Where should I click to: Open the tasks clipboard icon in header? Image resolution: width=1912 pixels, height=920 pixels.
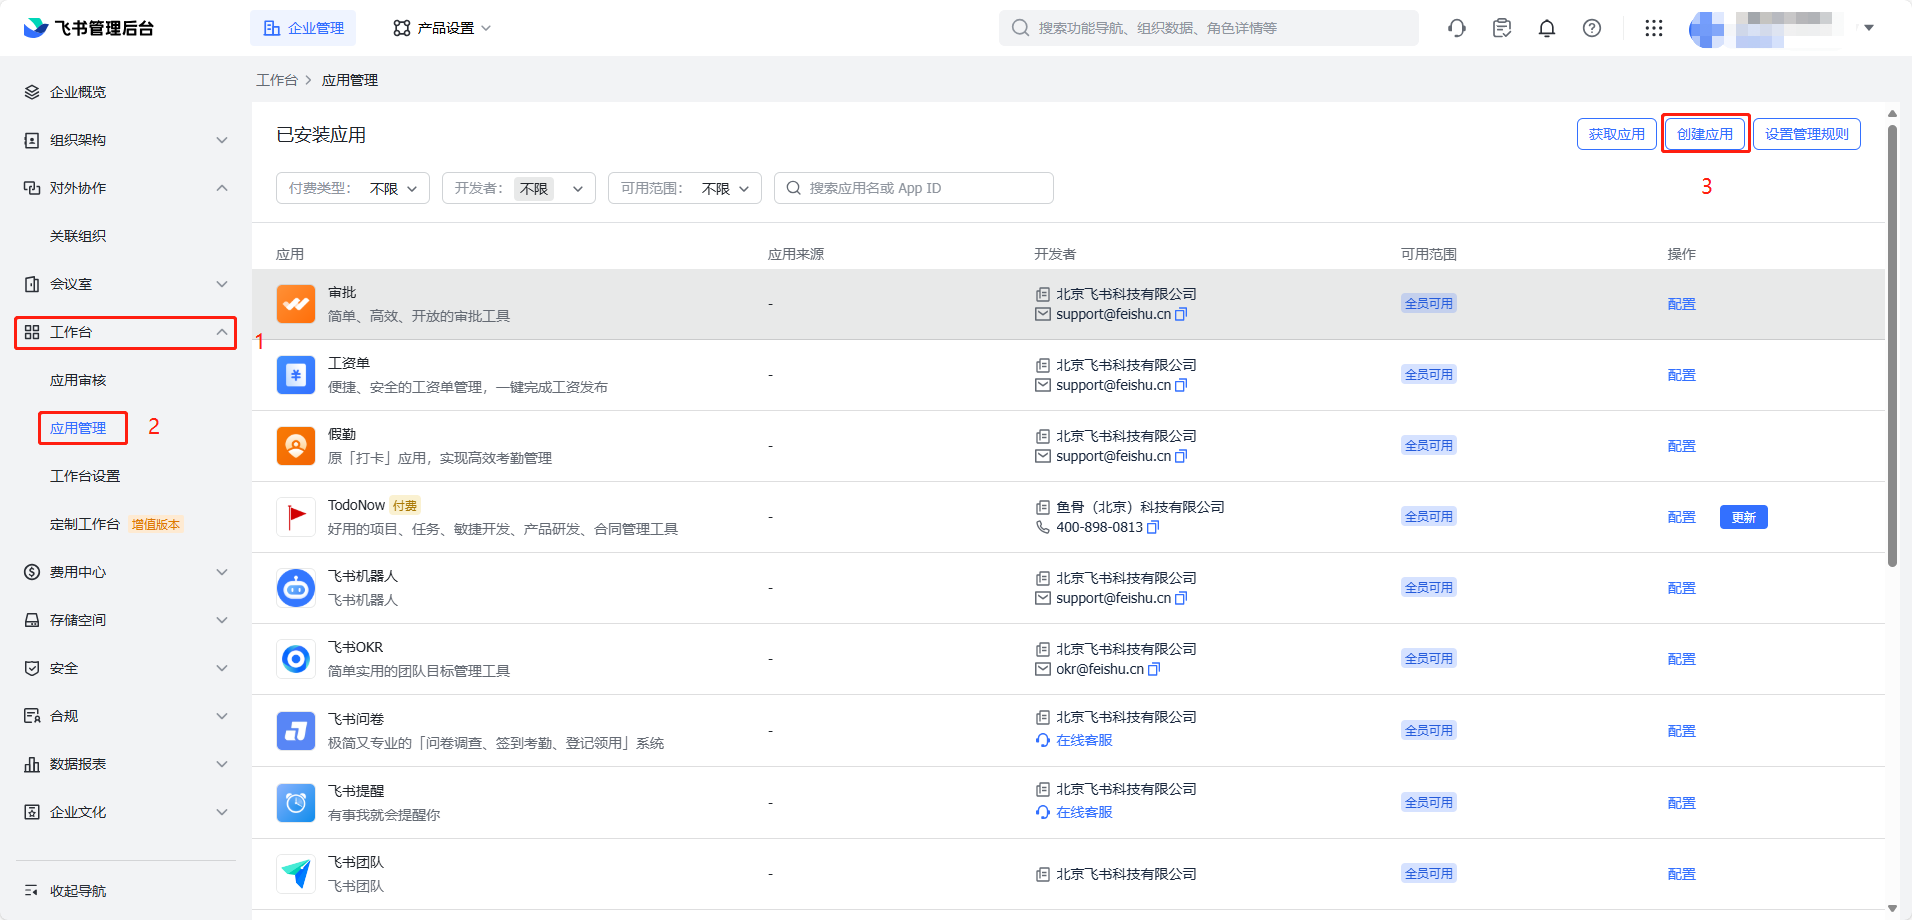[1501, 28]
